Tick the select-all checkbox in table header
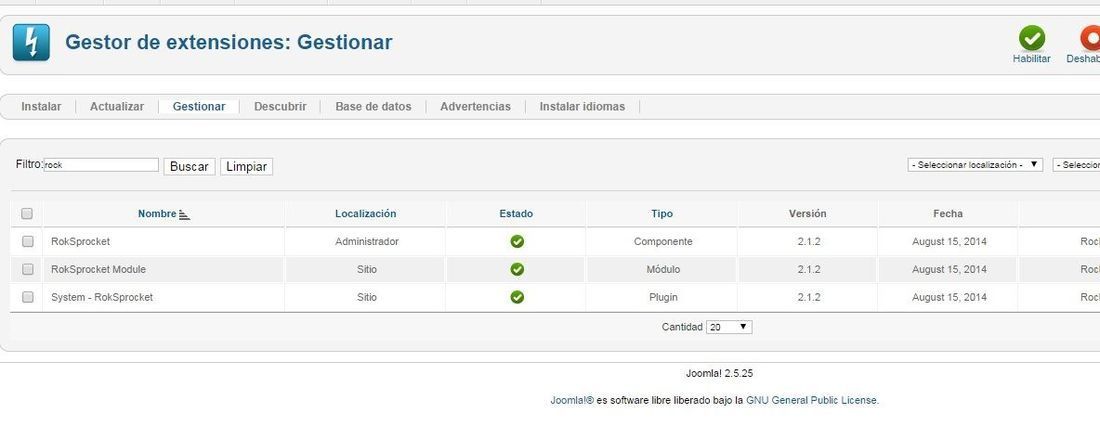 click(x=27, y=213)
